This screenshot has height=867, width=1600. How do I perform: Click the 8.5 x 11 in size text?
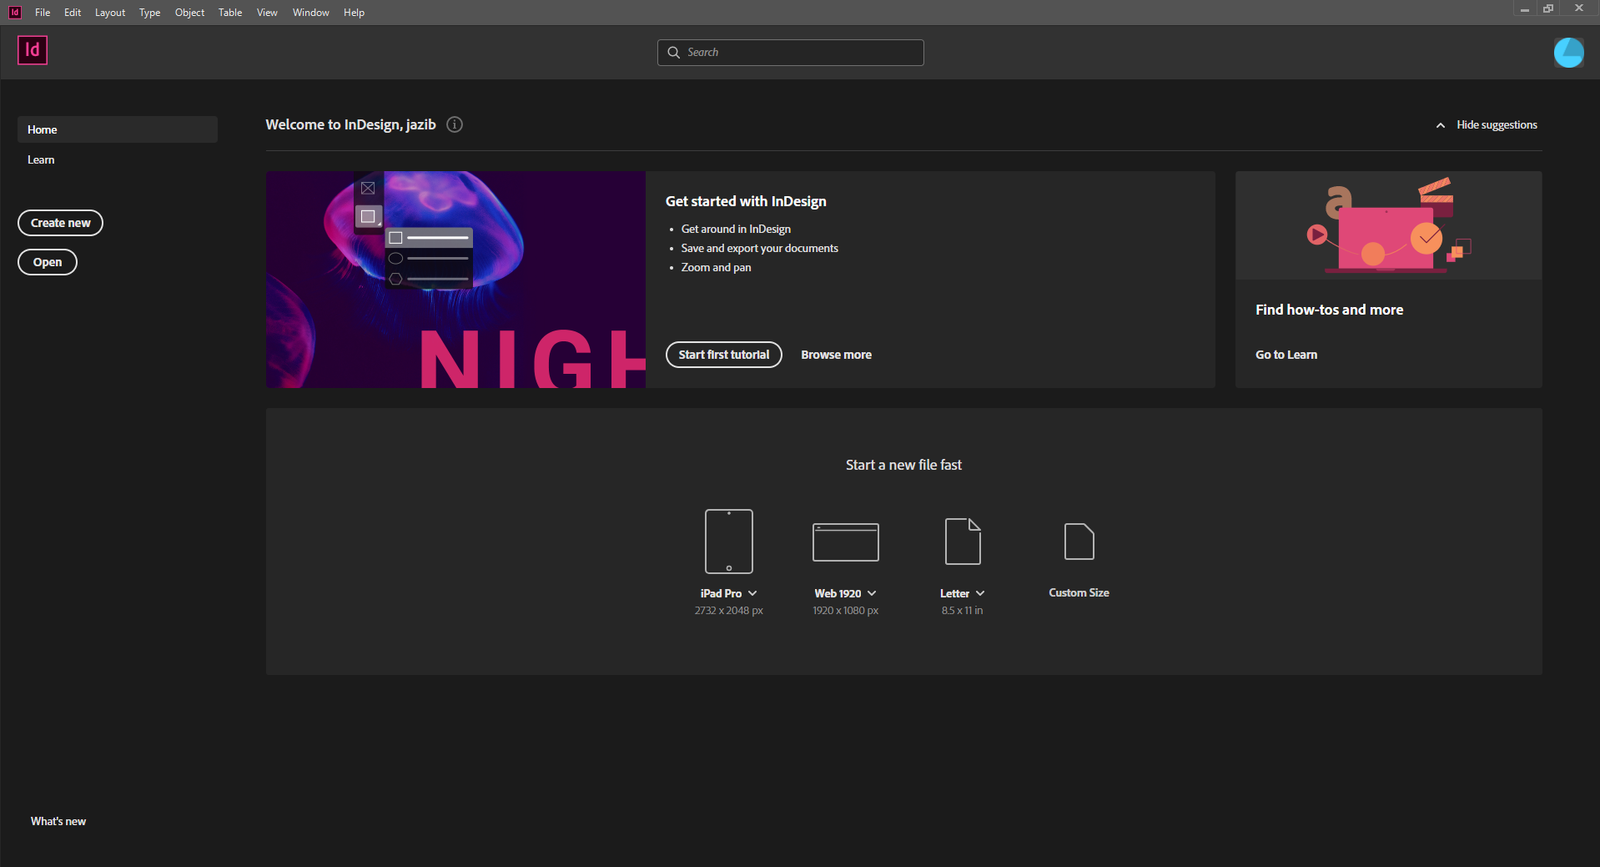[962, 610]
